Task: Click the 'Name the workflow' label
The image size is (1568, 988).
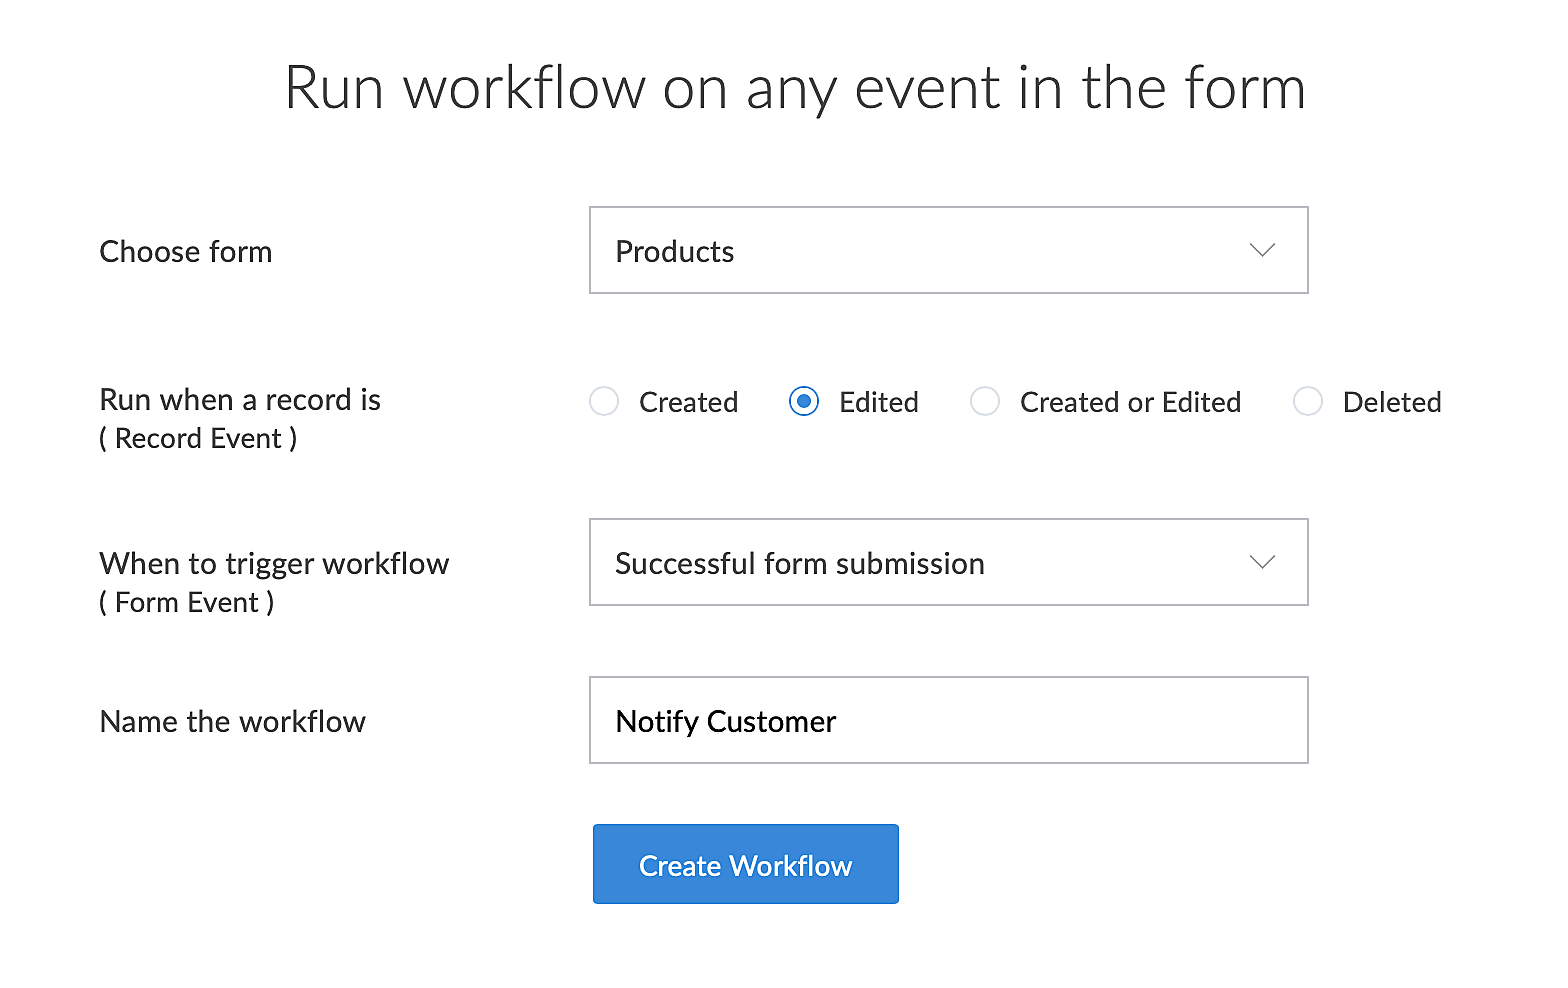Action: (233, 722)
